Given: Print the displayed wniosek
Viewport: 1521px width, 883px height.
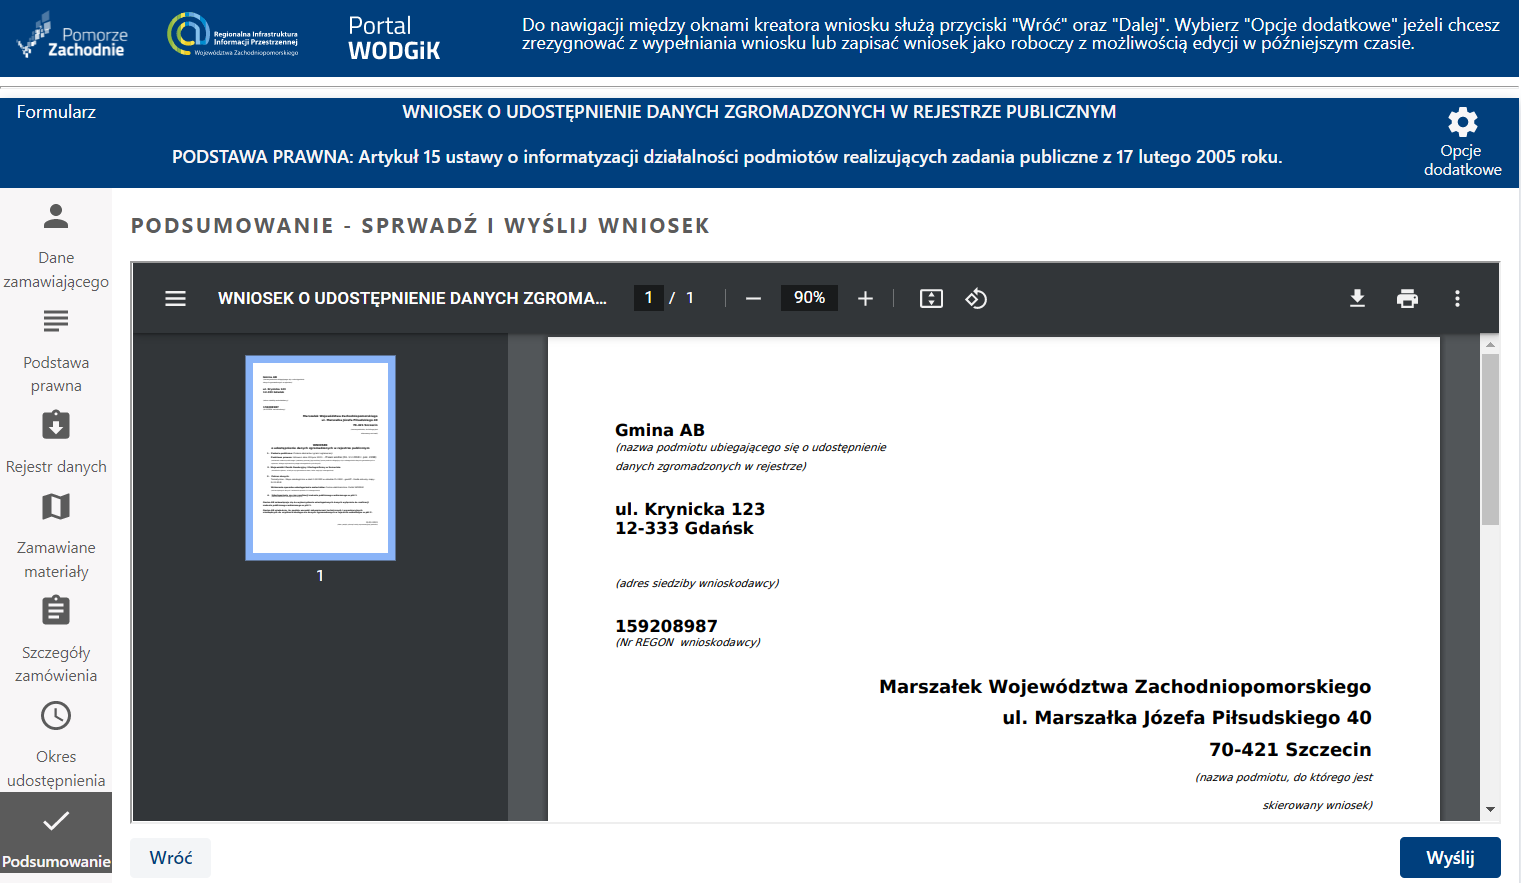Looking at the screenshot, I should [x=1408, y=297].
